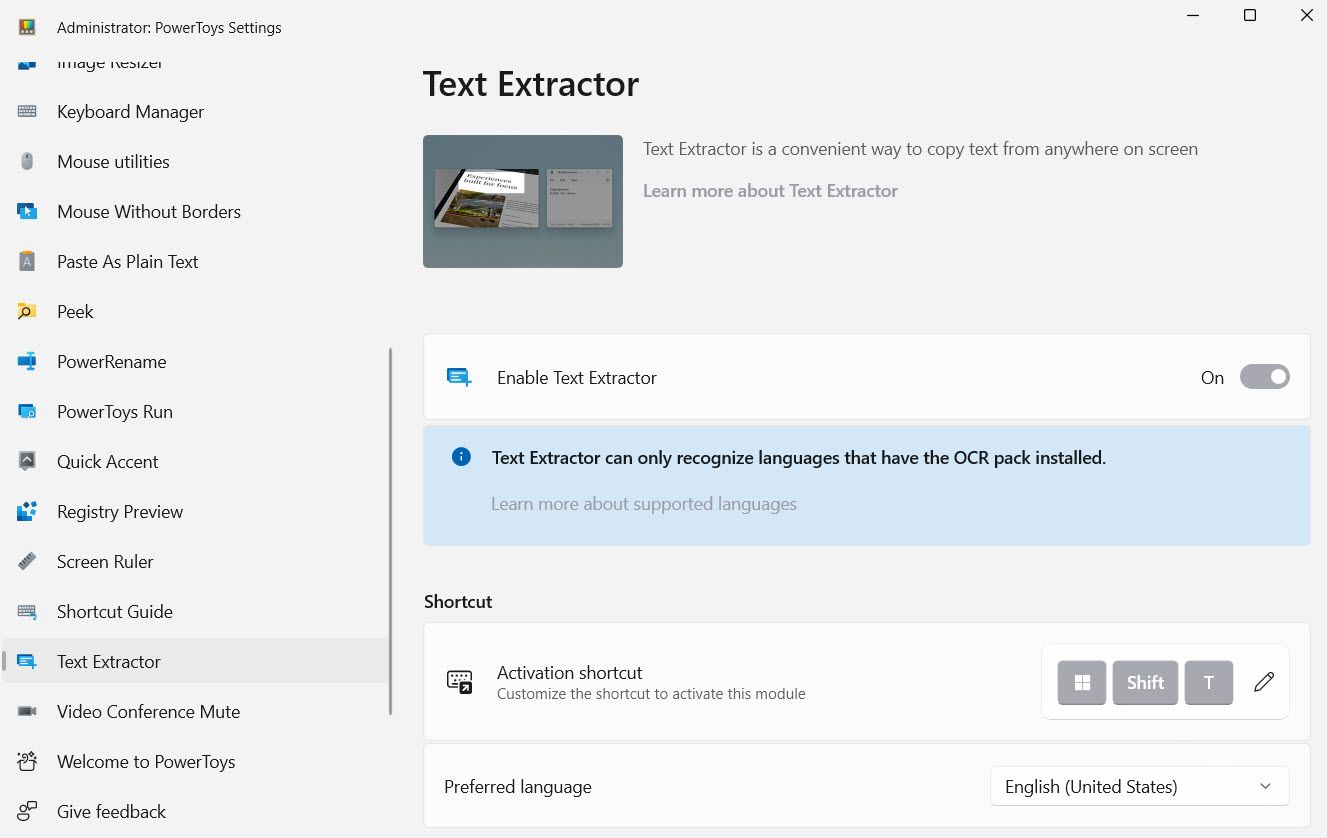Viewport: 1327px width, 838px height.
Task: Click the info icon in the blue banner
Action: [461, 456]
